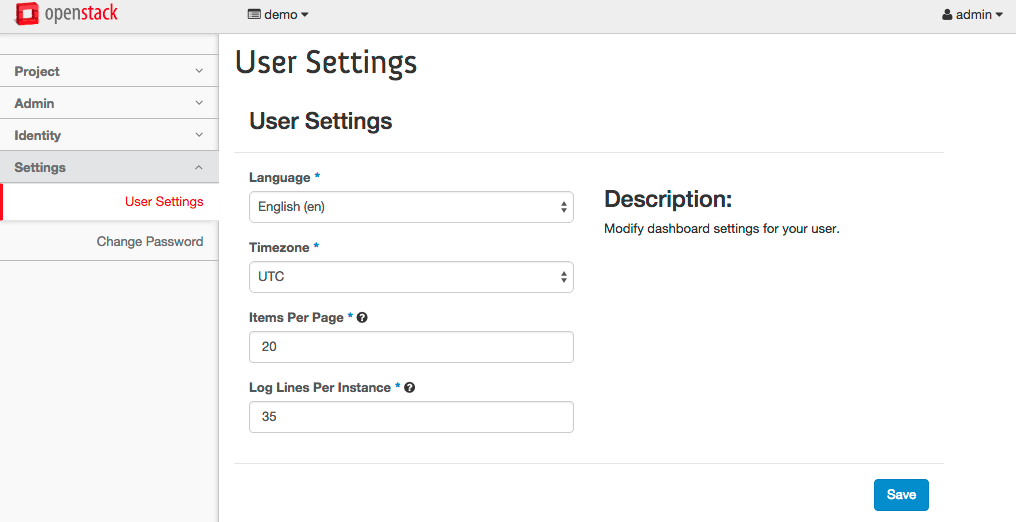Click the Settings chevron arrow
The height and width of the screenshot is (522, 1016).
pos(199,167)
